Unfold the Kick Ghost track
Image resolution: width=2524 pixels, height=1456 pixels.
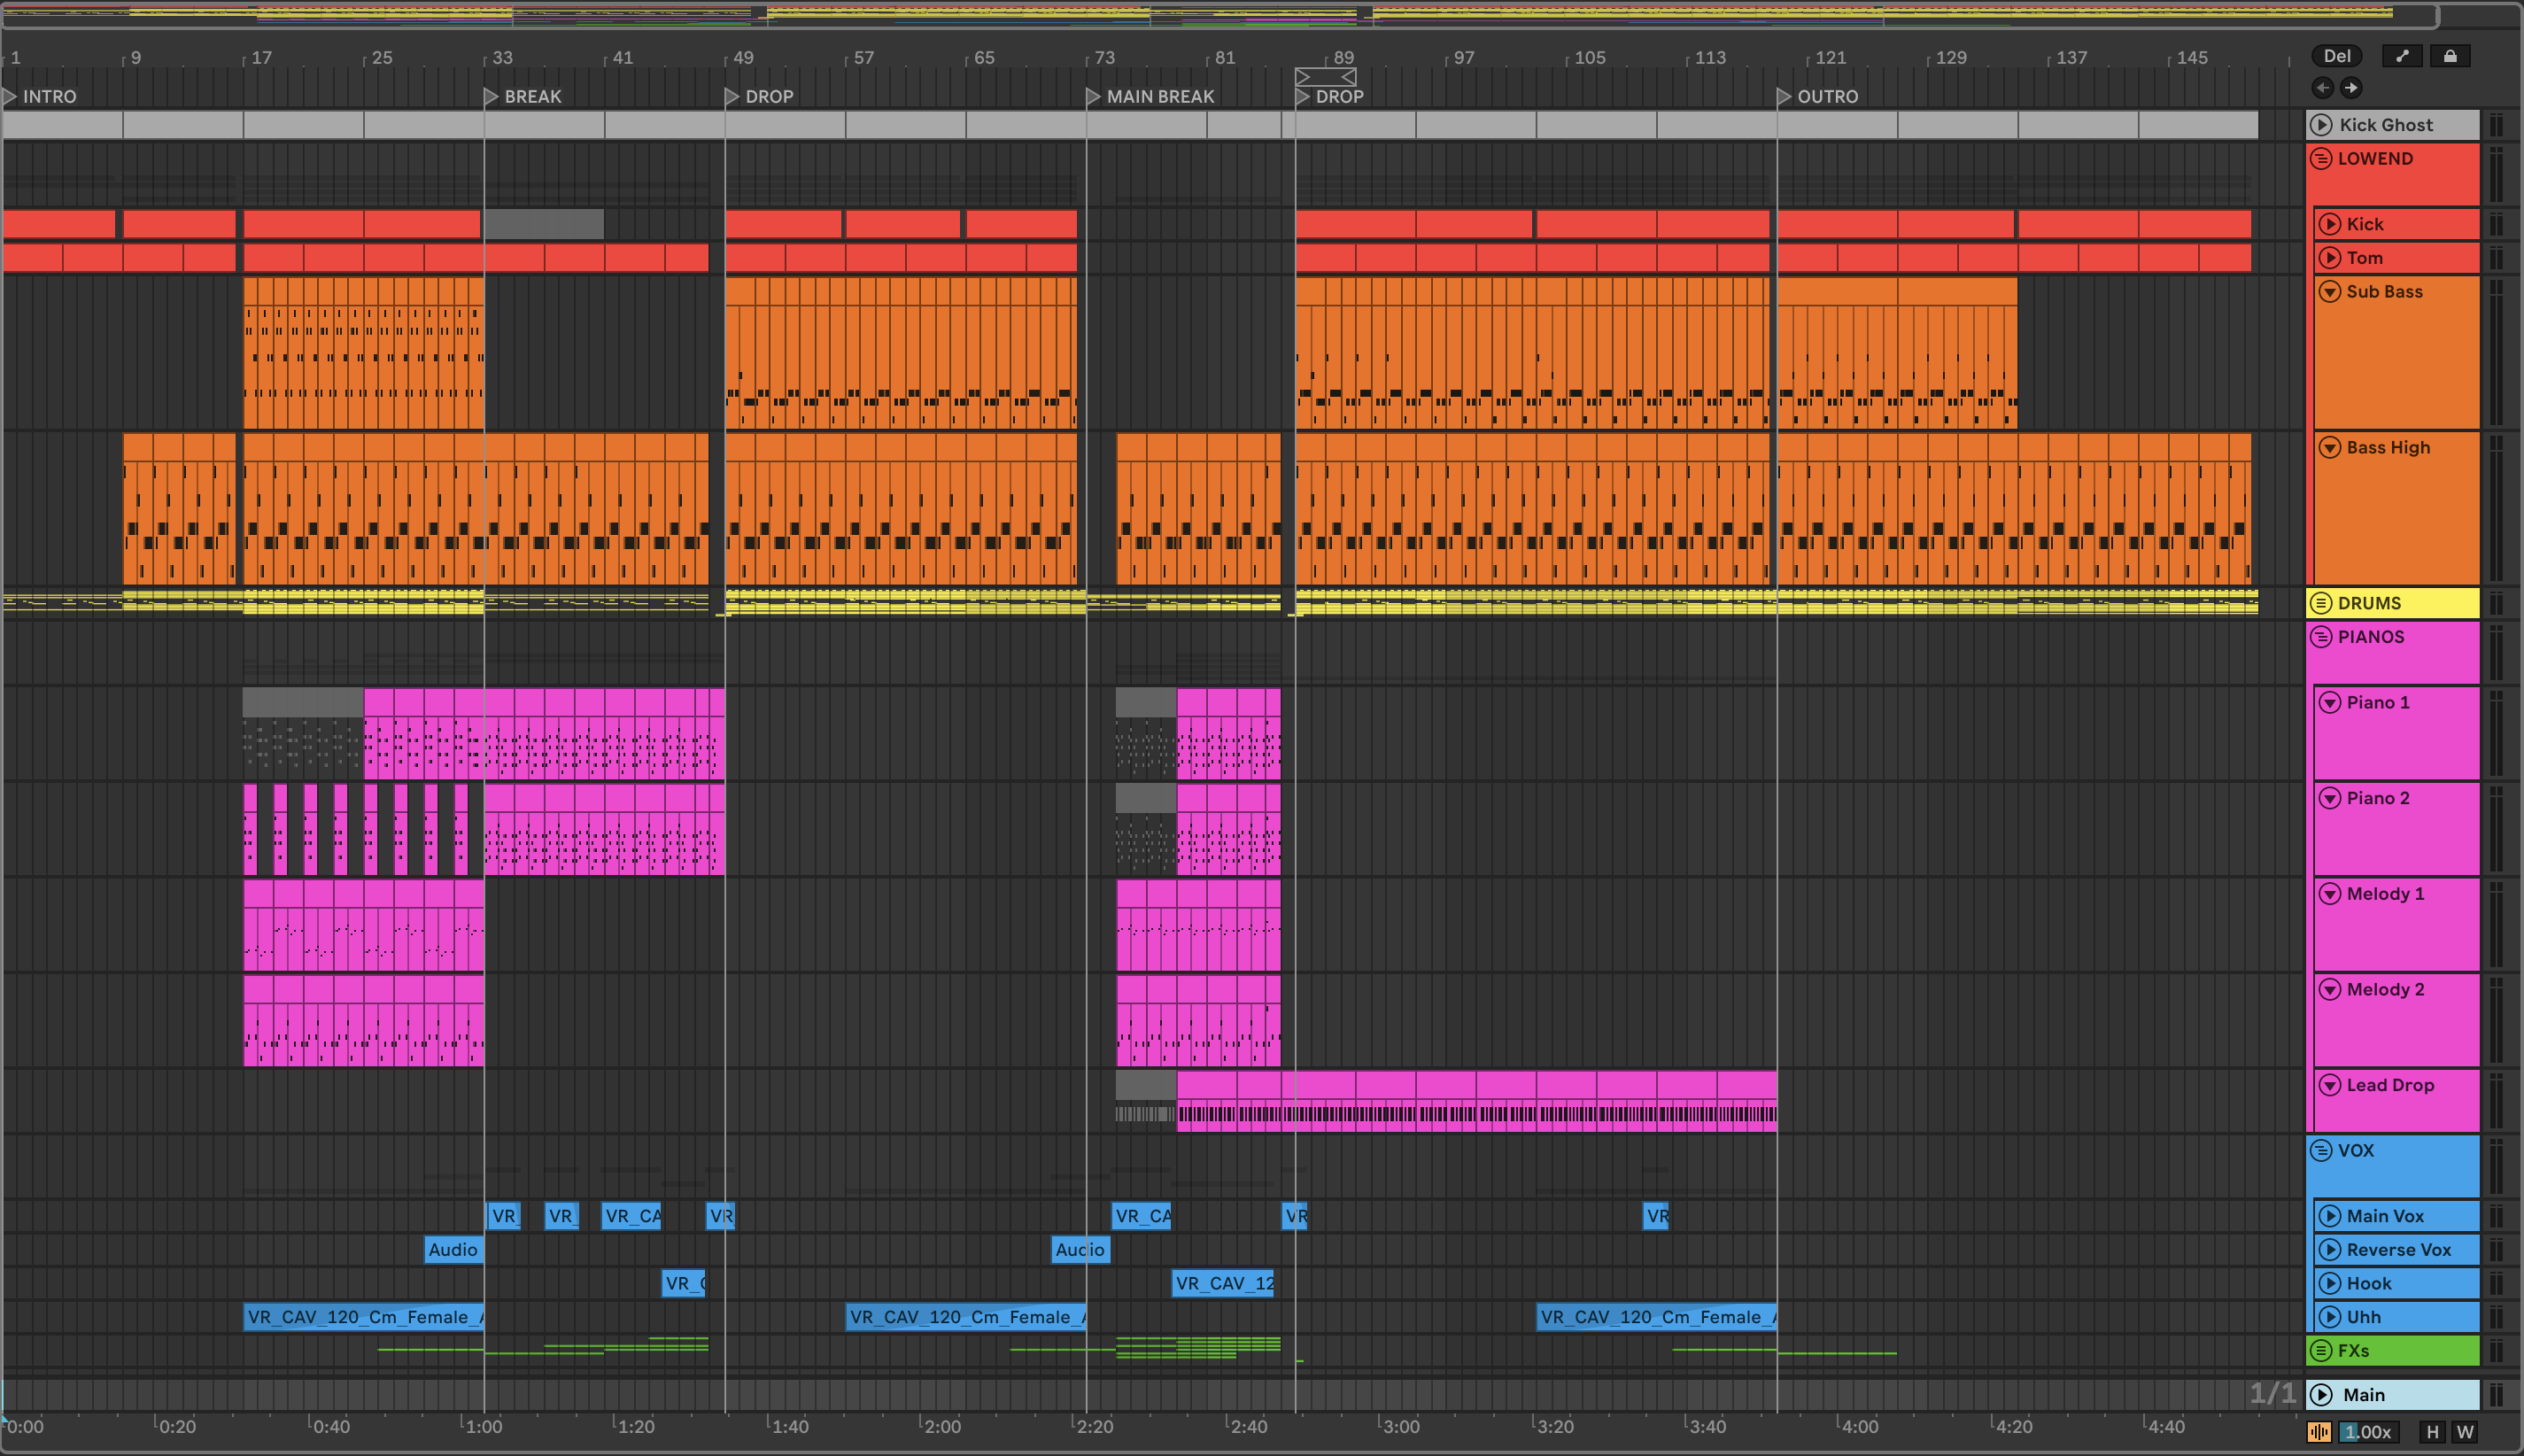click(2322, 125)
